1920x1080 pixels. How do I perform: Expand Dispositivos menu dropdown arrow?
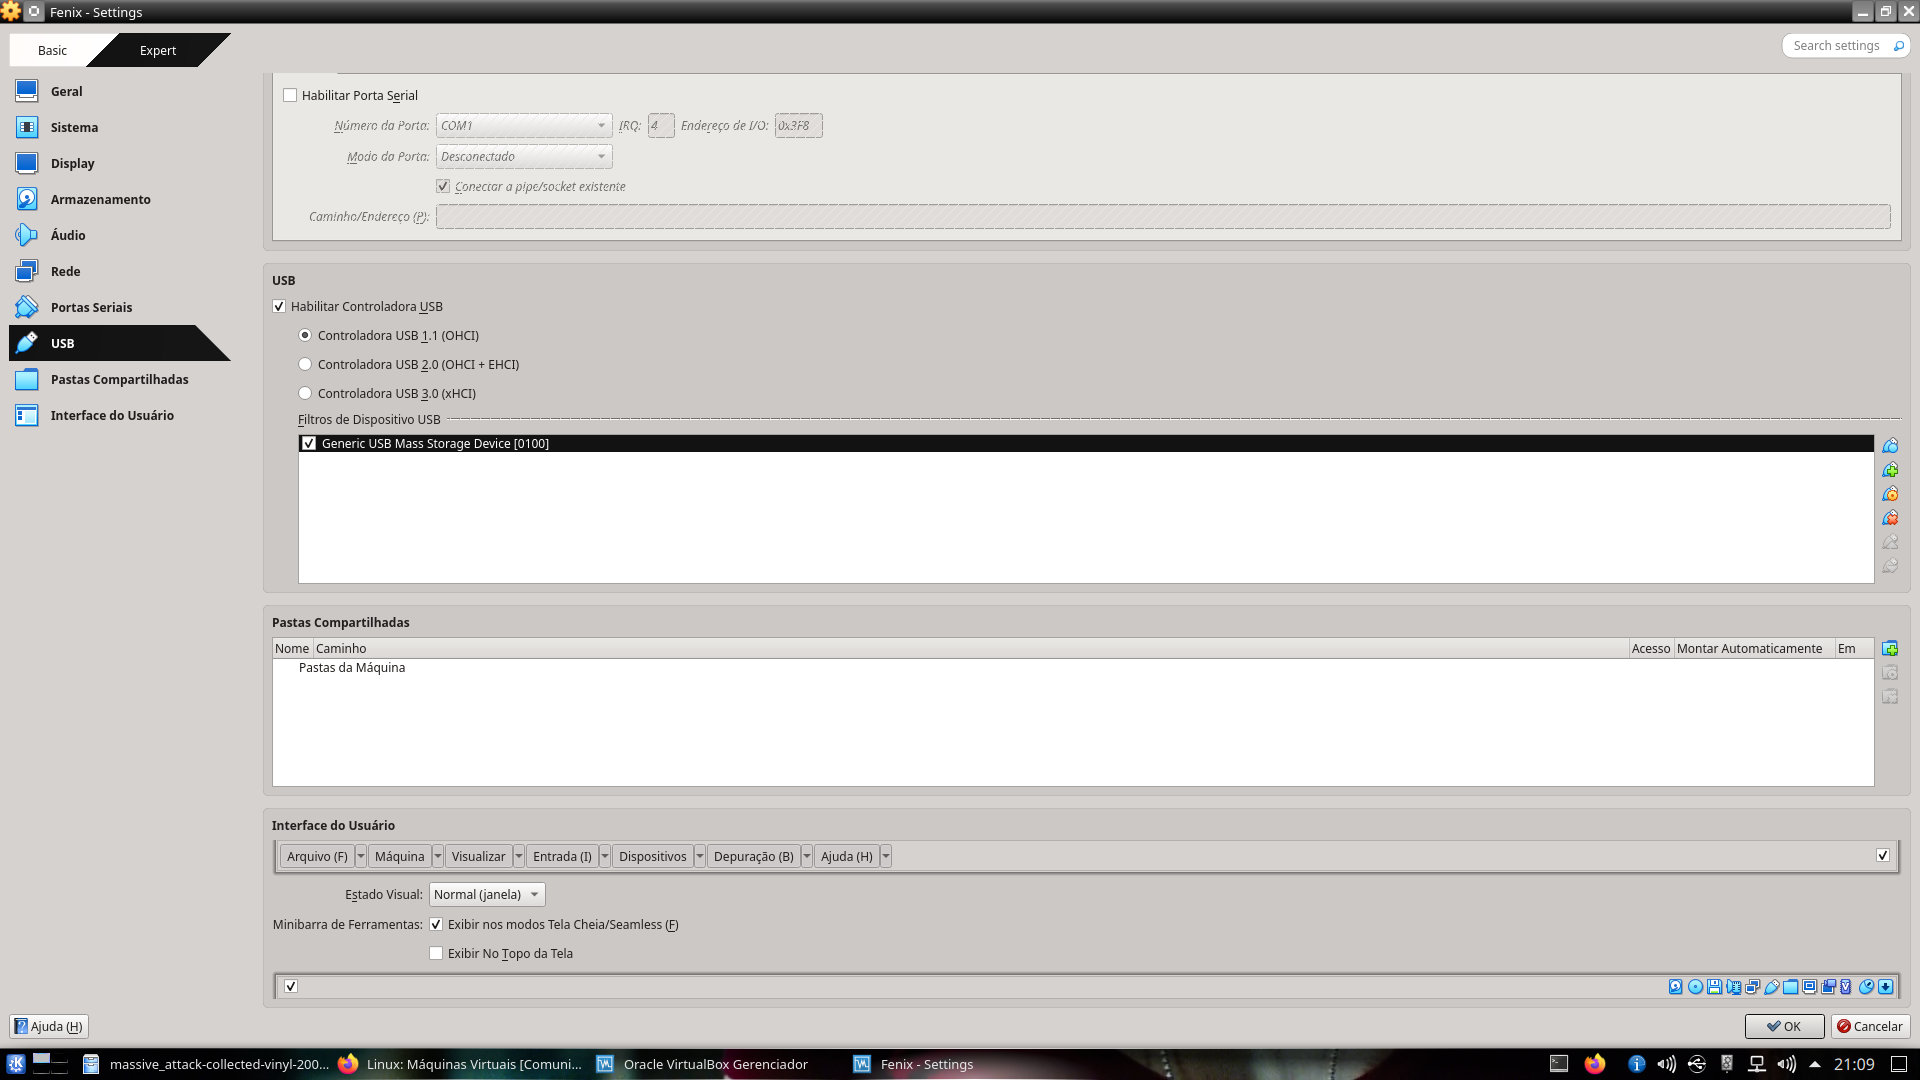coord(700,856)
